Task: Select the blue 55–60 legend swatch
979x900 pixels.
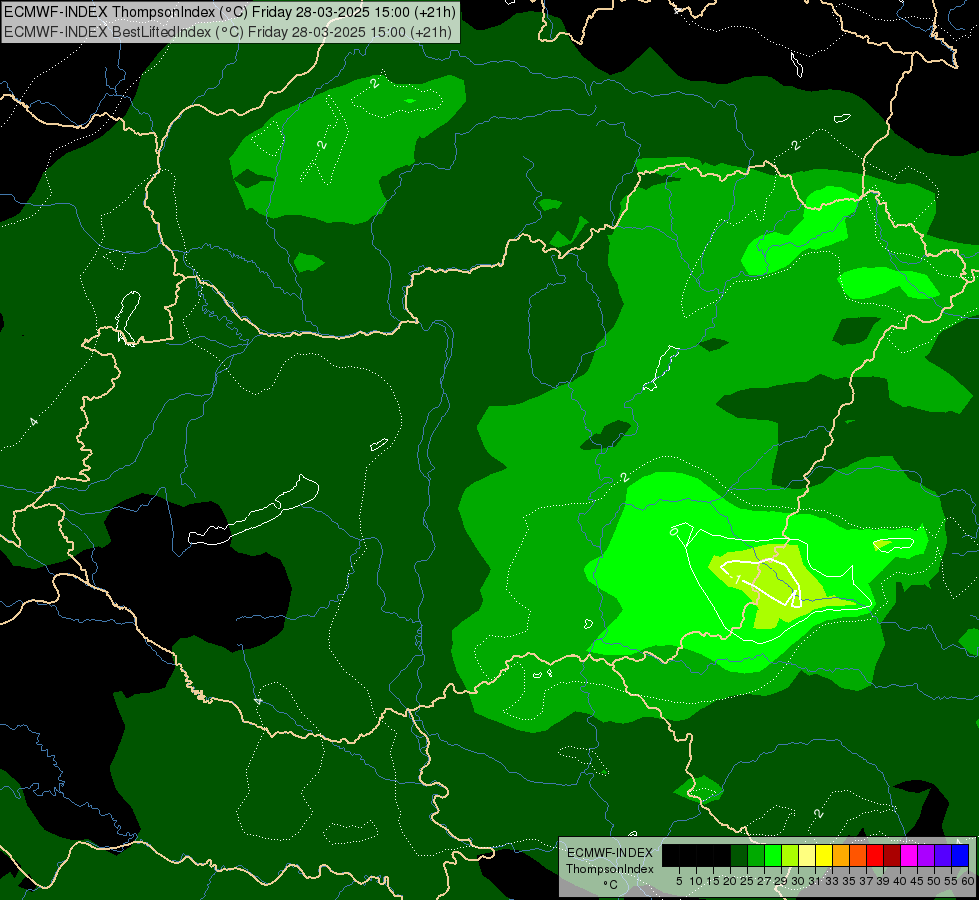Action: pos(960,856)
